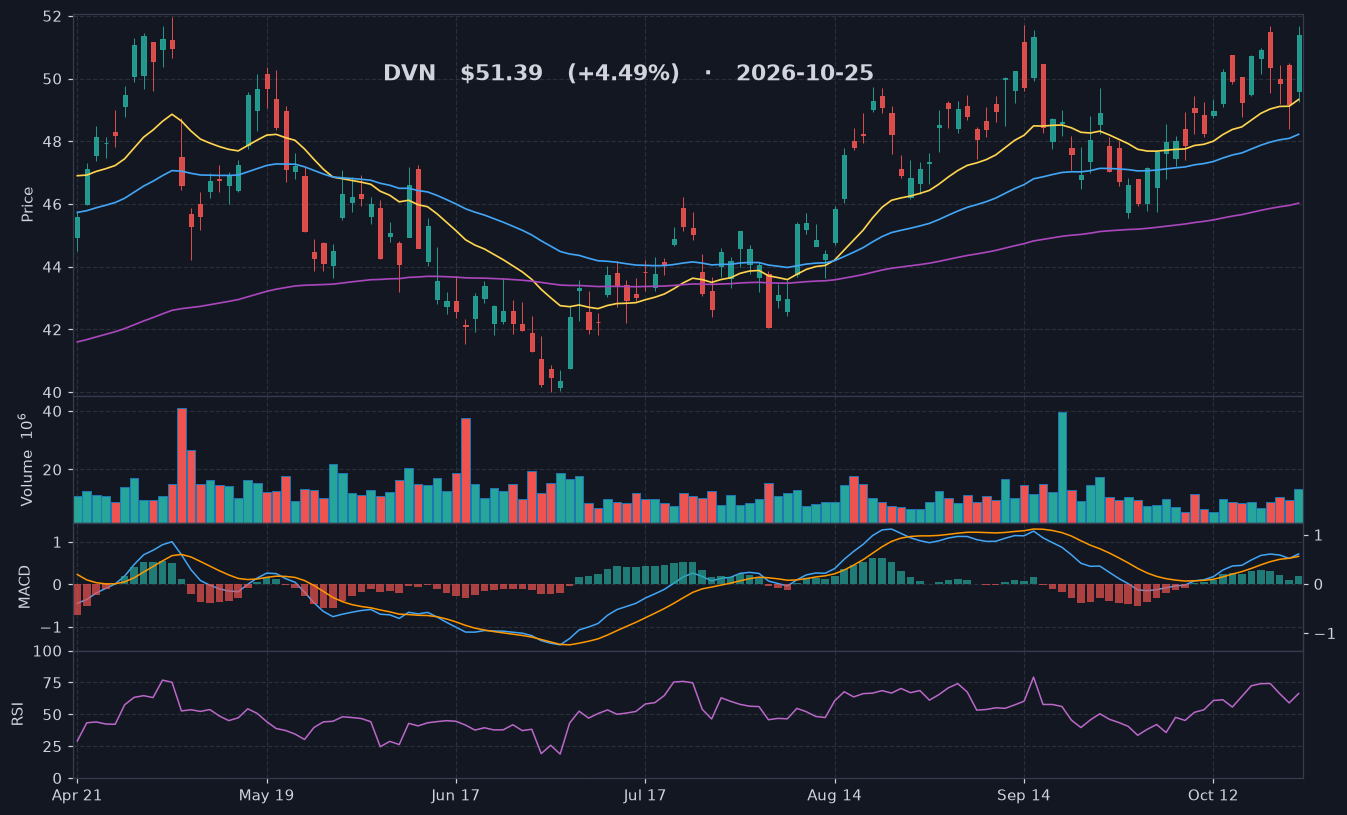1347x815 pixels.
Task: Click the Volume 10⁶ axis label
Action: pos(27,458)
